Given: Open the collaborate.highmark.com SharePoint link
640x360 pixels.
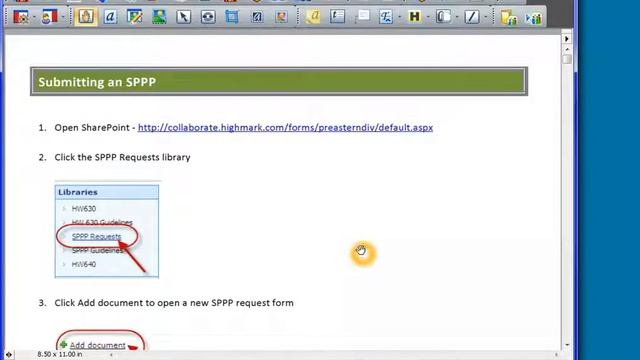Looking at the screenshot, I should [285, 127].
